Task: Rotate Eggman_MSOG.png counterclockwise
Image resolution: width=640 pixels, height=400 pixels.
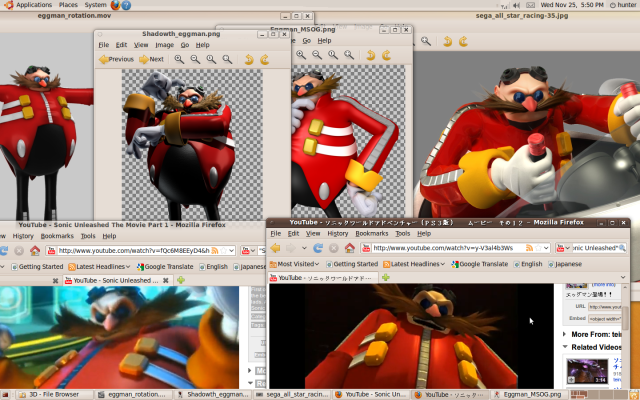Action: point(371,55)
